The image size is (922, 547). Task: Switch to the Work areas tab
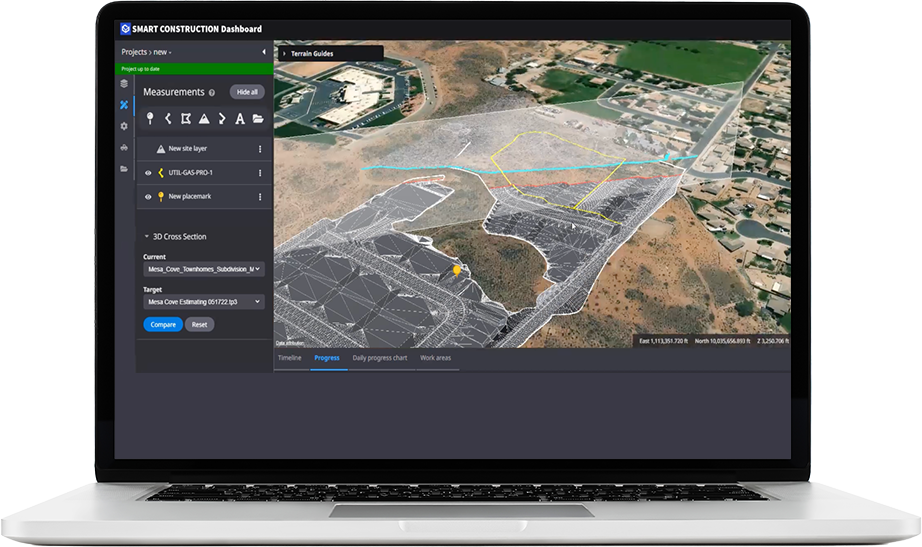click(436, 358)
